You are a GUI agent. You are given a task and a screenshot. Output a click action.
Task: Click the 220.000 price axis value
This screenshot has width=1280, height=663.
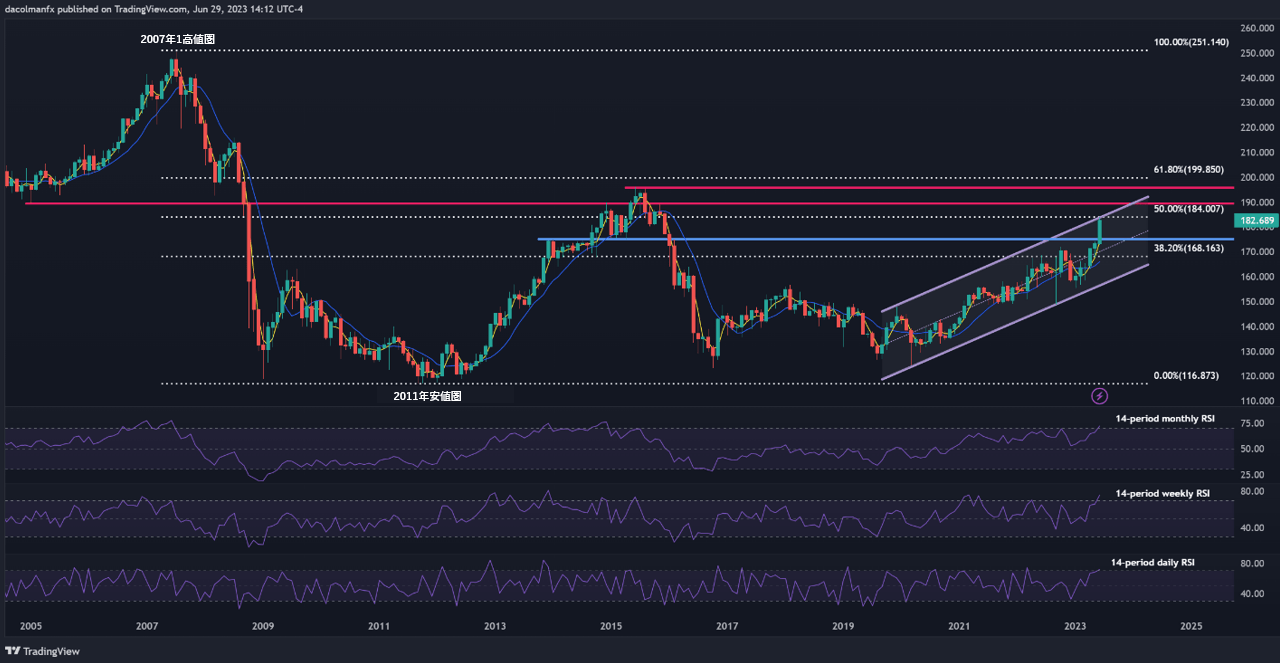click(1258, 128)
